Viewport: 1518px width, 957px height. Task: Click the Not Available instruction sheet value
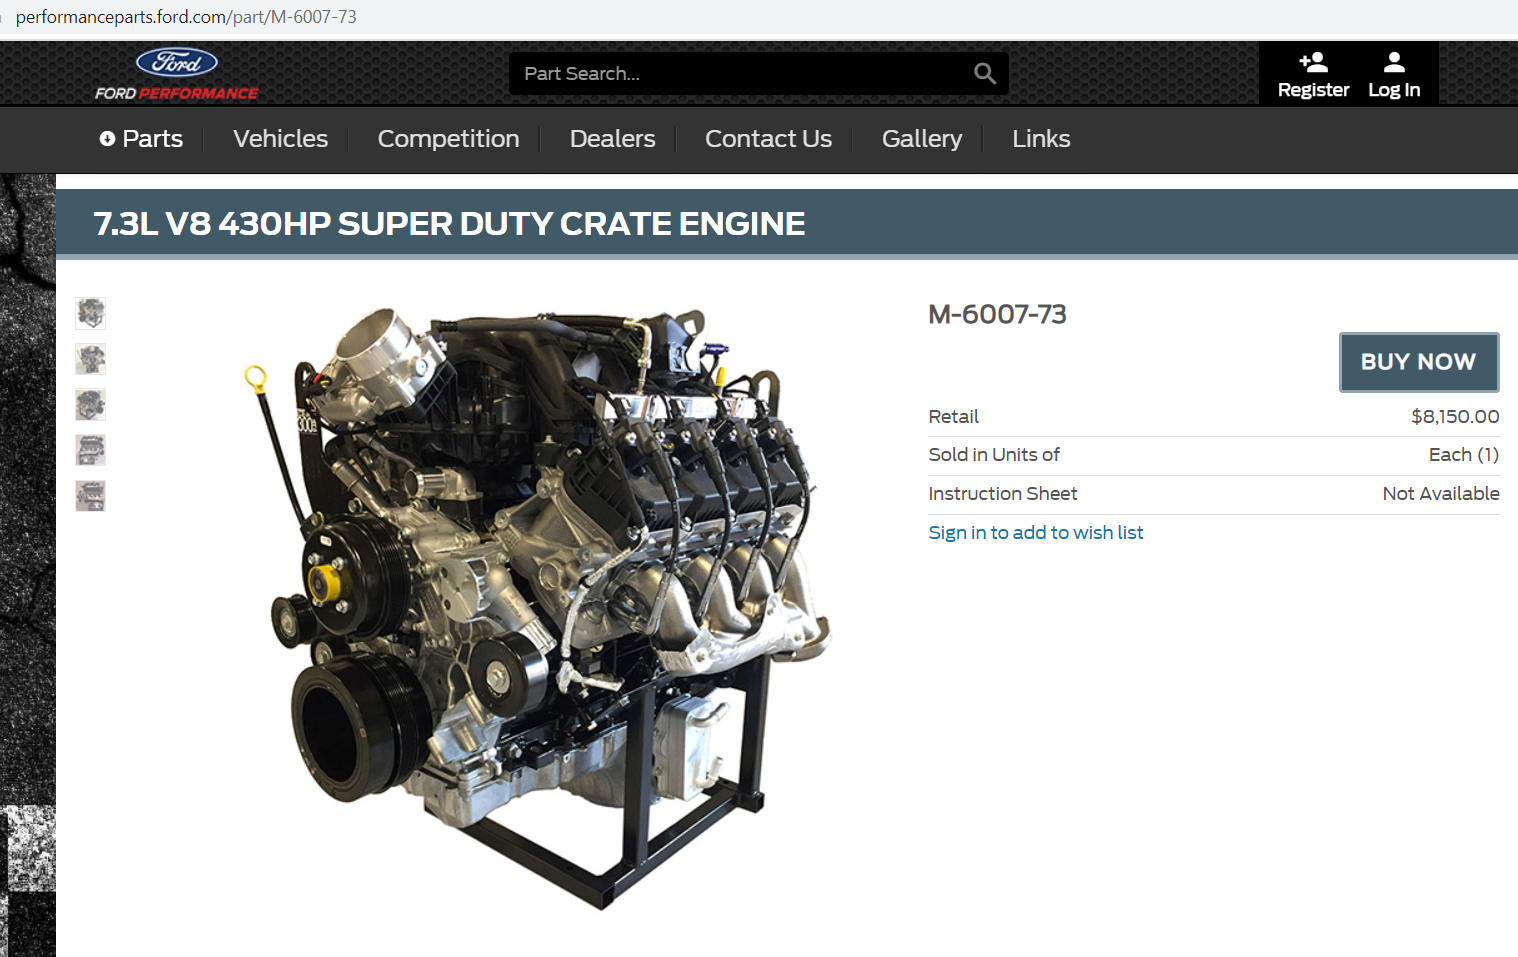pos(1441,494)
